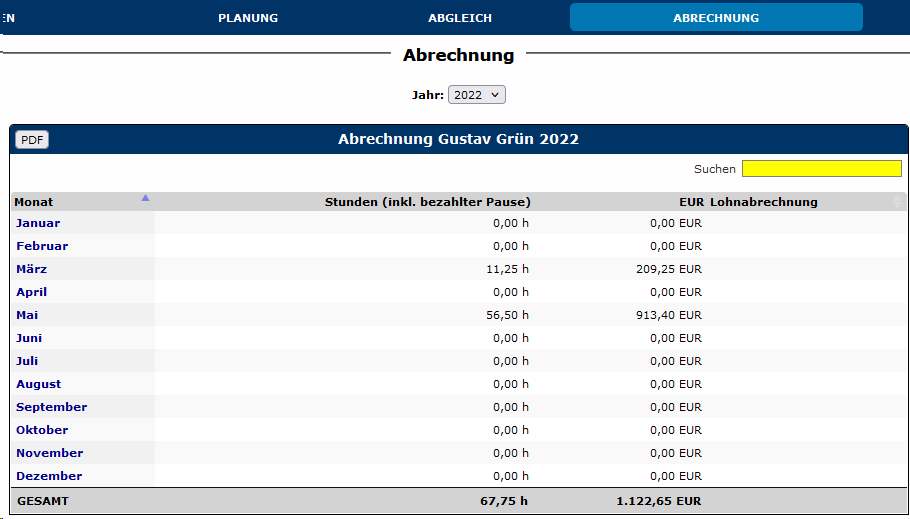This screenshot has height=519, width=910.
Task: Open the März month link
Action: pyautogui.click(x=31, y=269)
